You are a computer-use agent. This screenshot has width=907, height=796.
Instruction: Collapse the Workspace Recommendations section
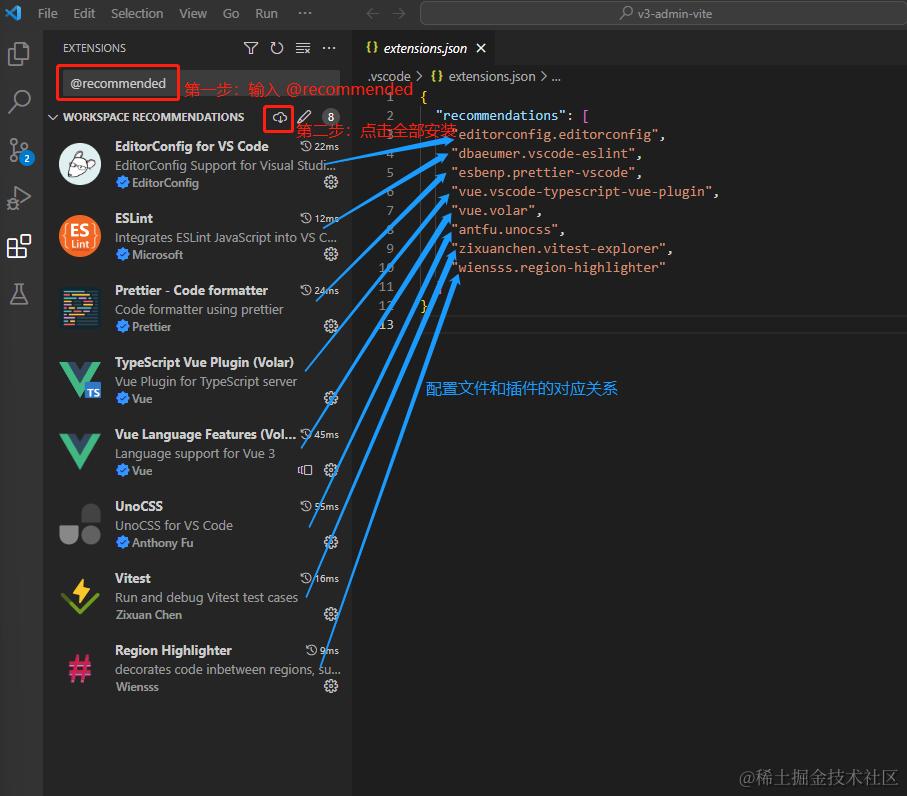(53, 117)
